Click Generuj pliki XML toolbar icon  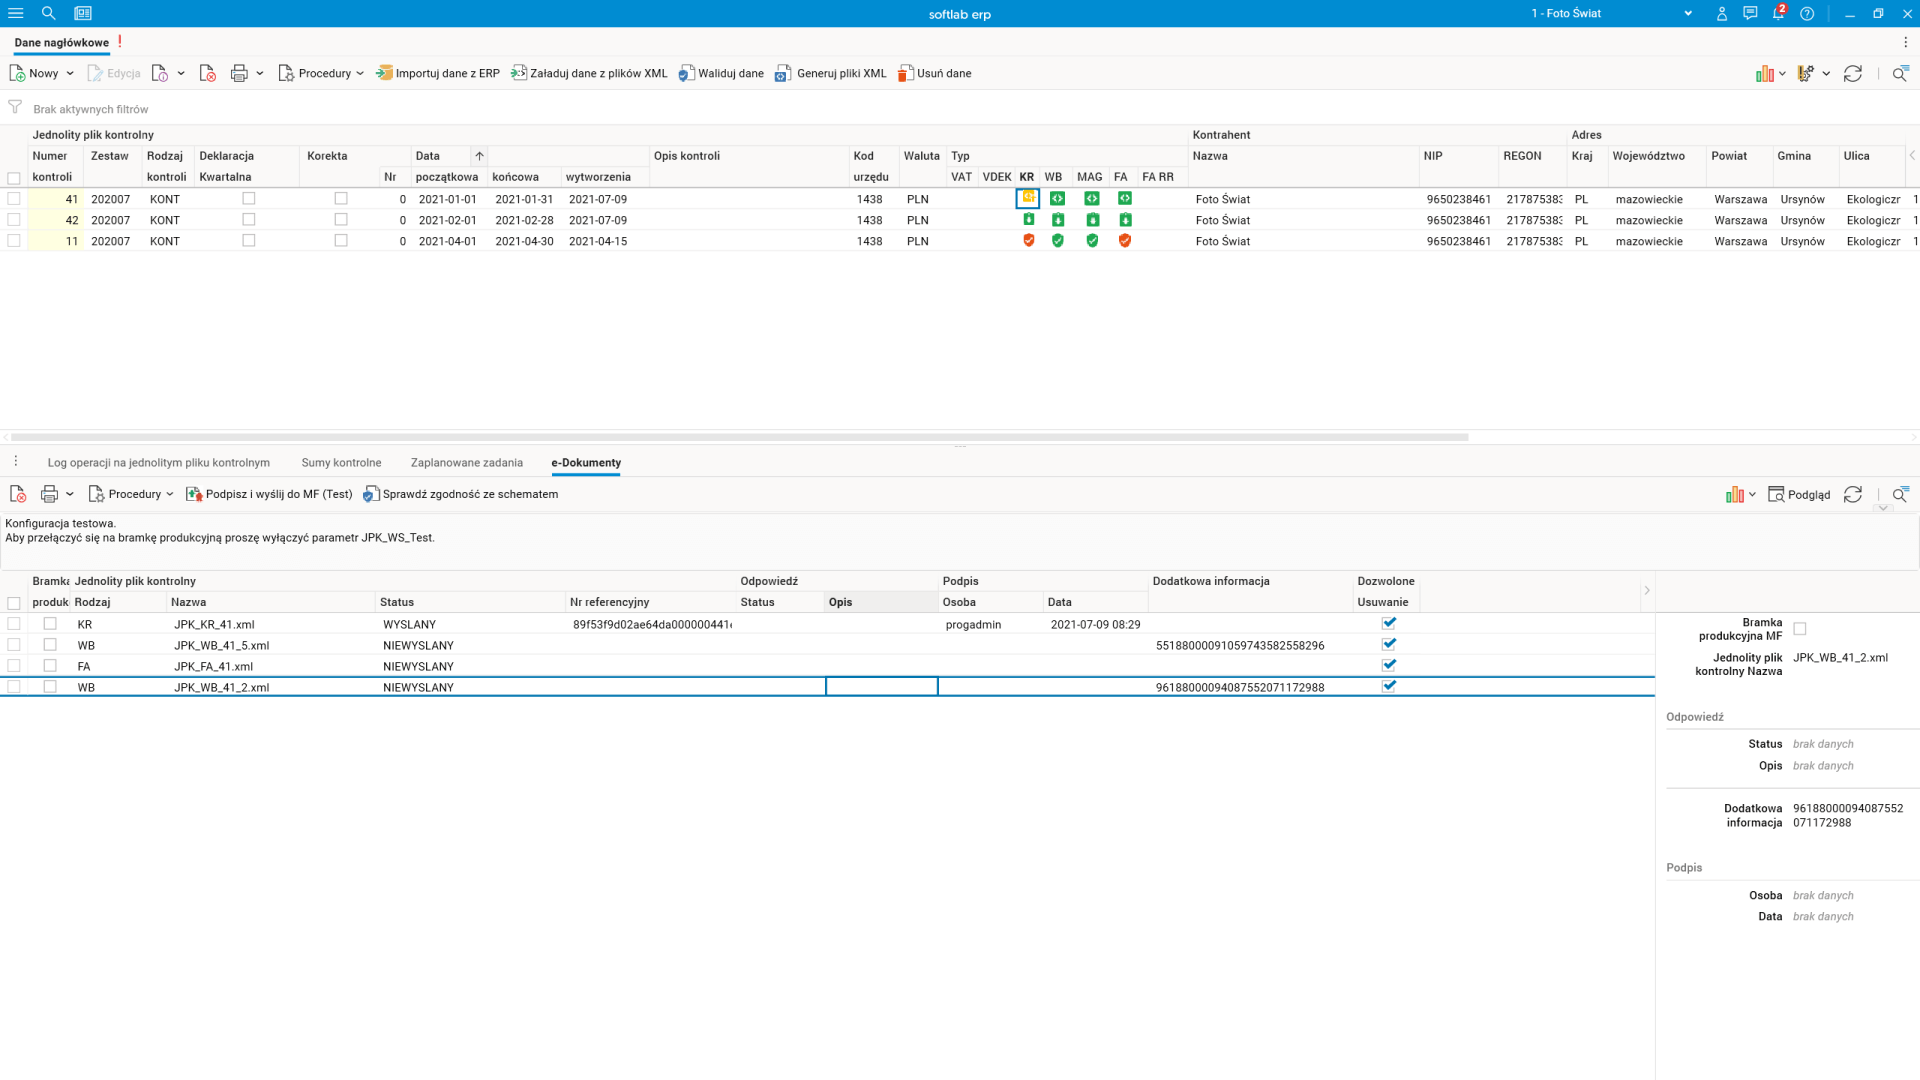point(783,73)
